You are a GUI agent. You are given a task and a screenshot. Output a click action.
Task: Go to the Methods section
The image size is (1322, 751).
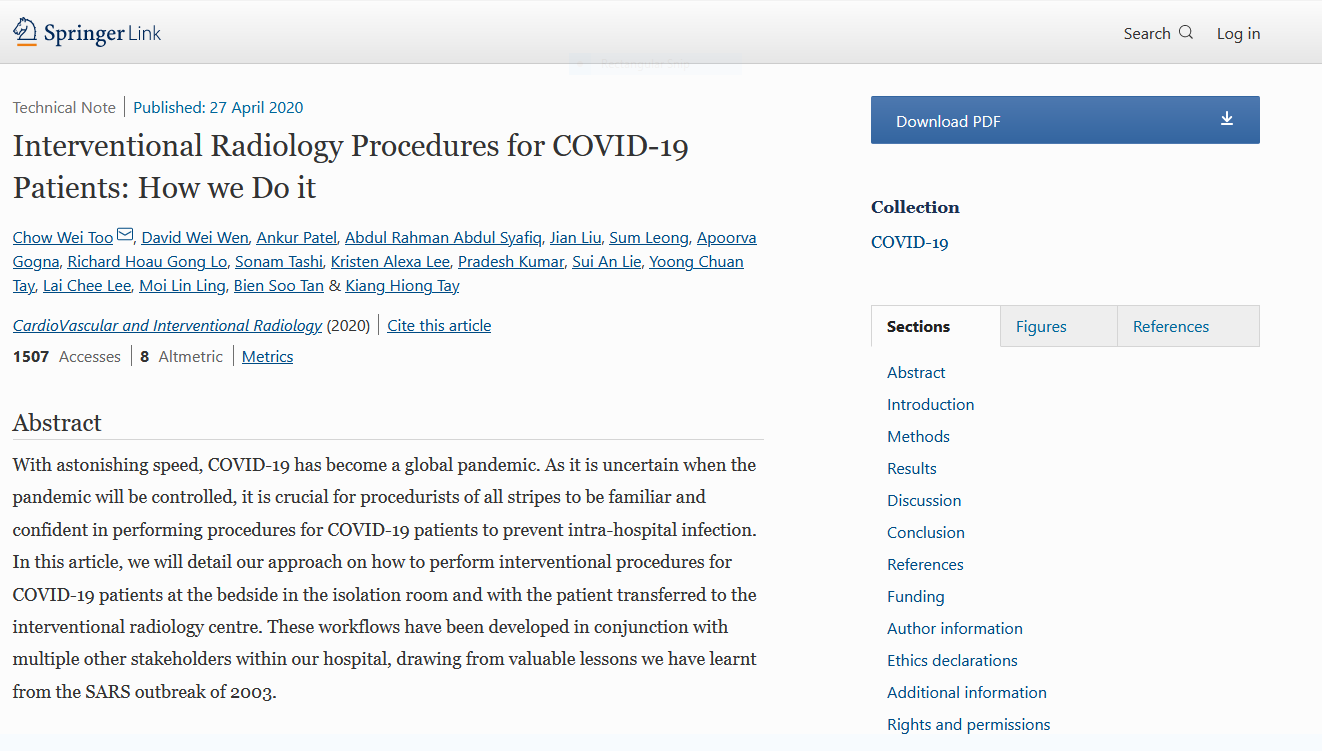coord(918,437)
